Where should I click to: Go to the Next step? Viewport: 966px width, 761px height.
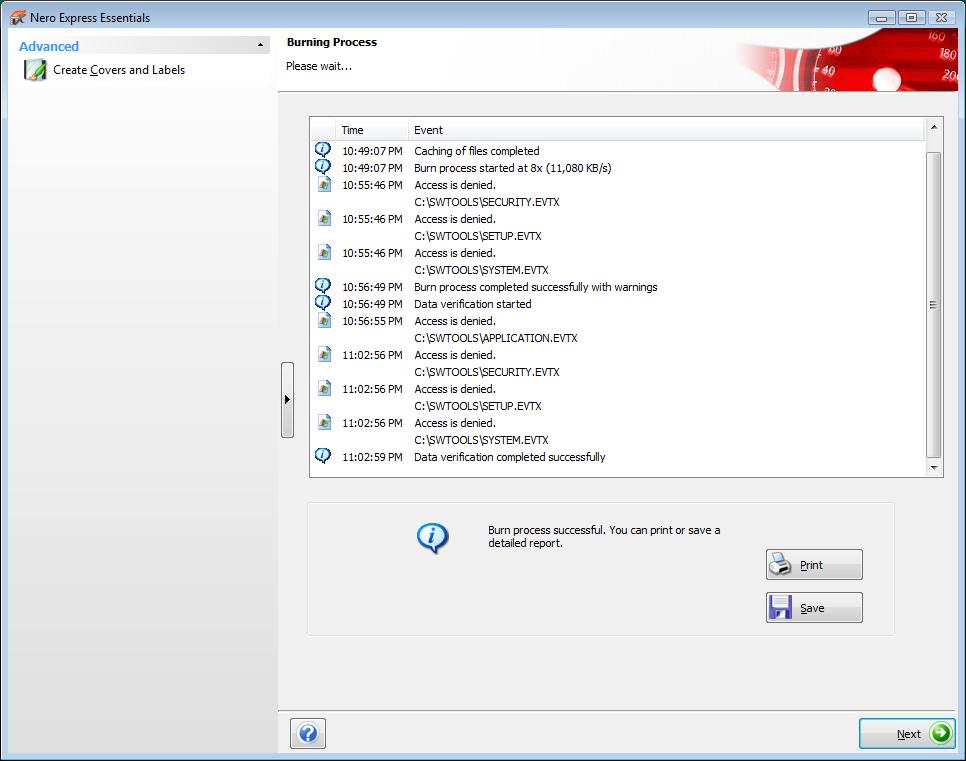point(907,733)
